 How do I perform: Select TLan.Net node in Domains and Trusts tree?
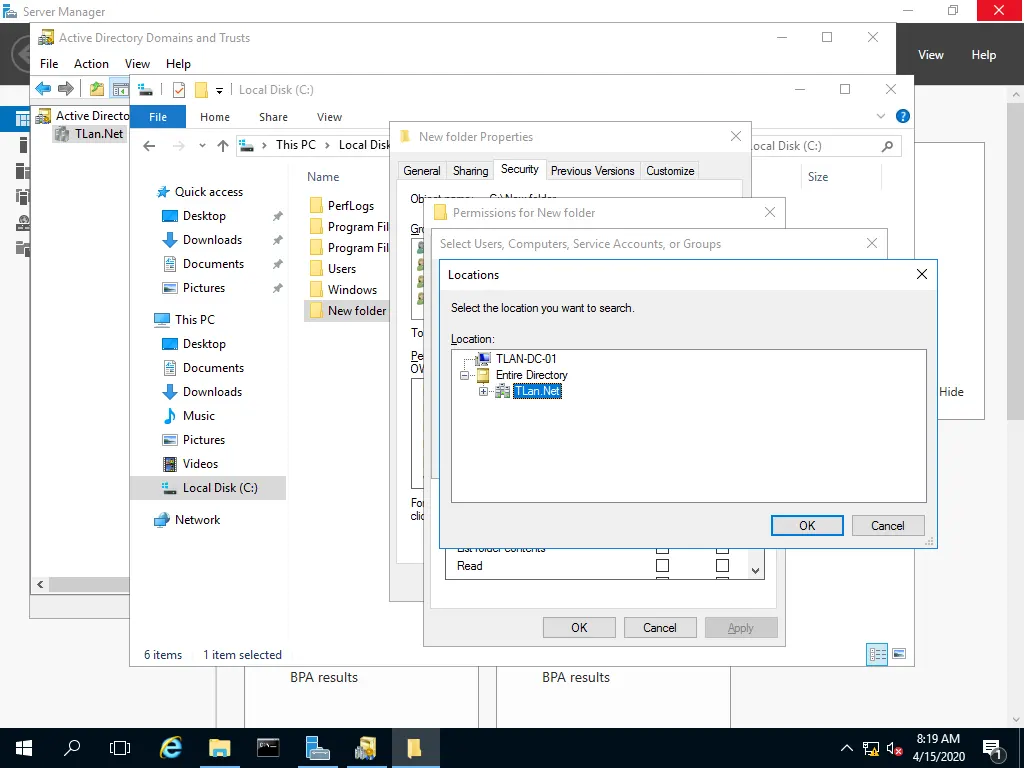(99, 134)
